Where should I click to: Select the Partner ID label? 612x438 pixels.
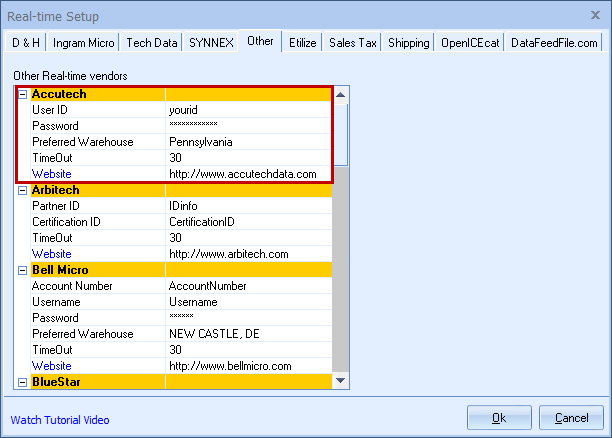pos(56,206)
